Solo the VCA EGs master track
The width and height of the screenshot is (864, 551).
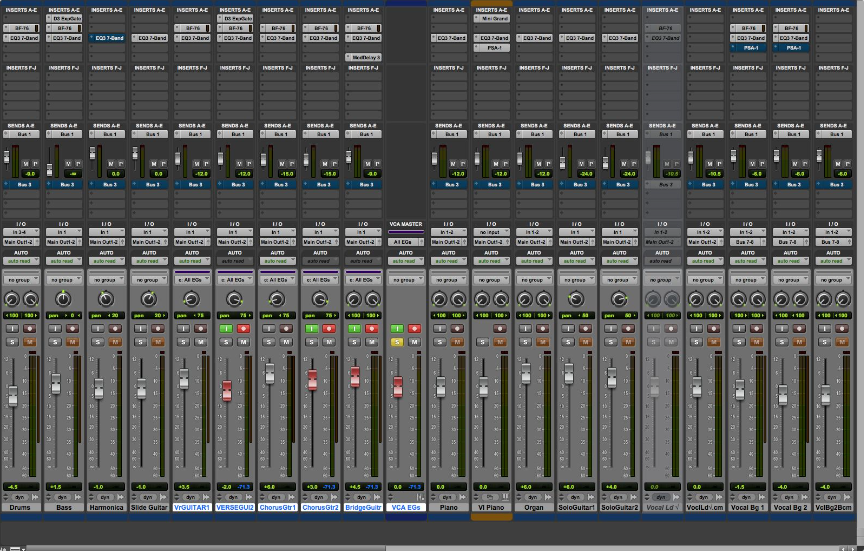click(397, 342)
